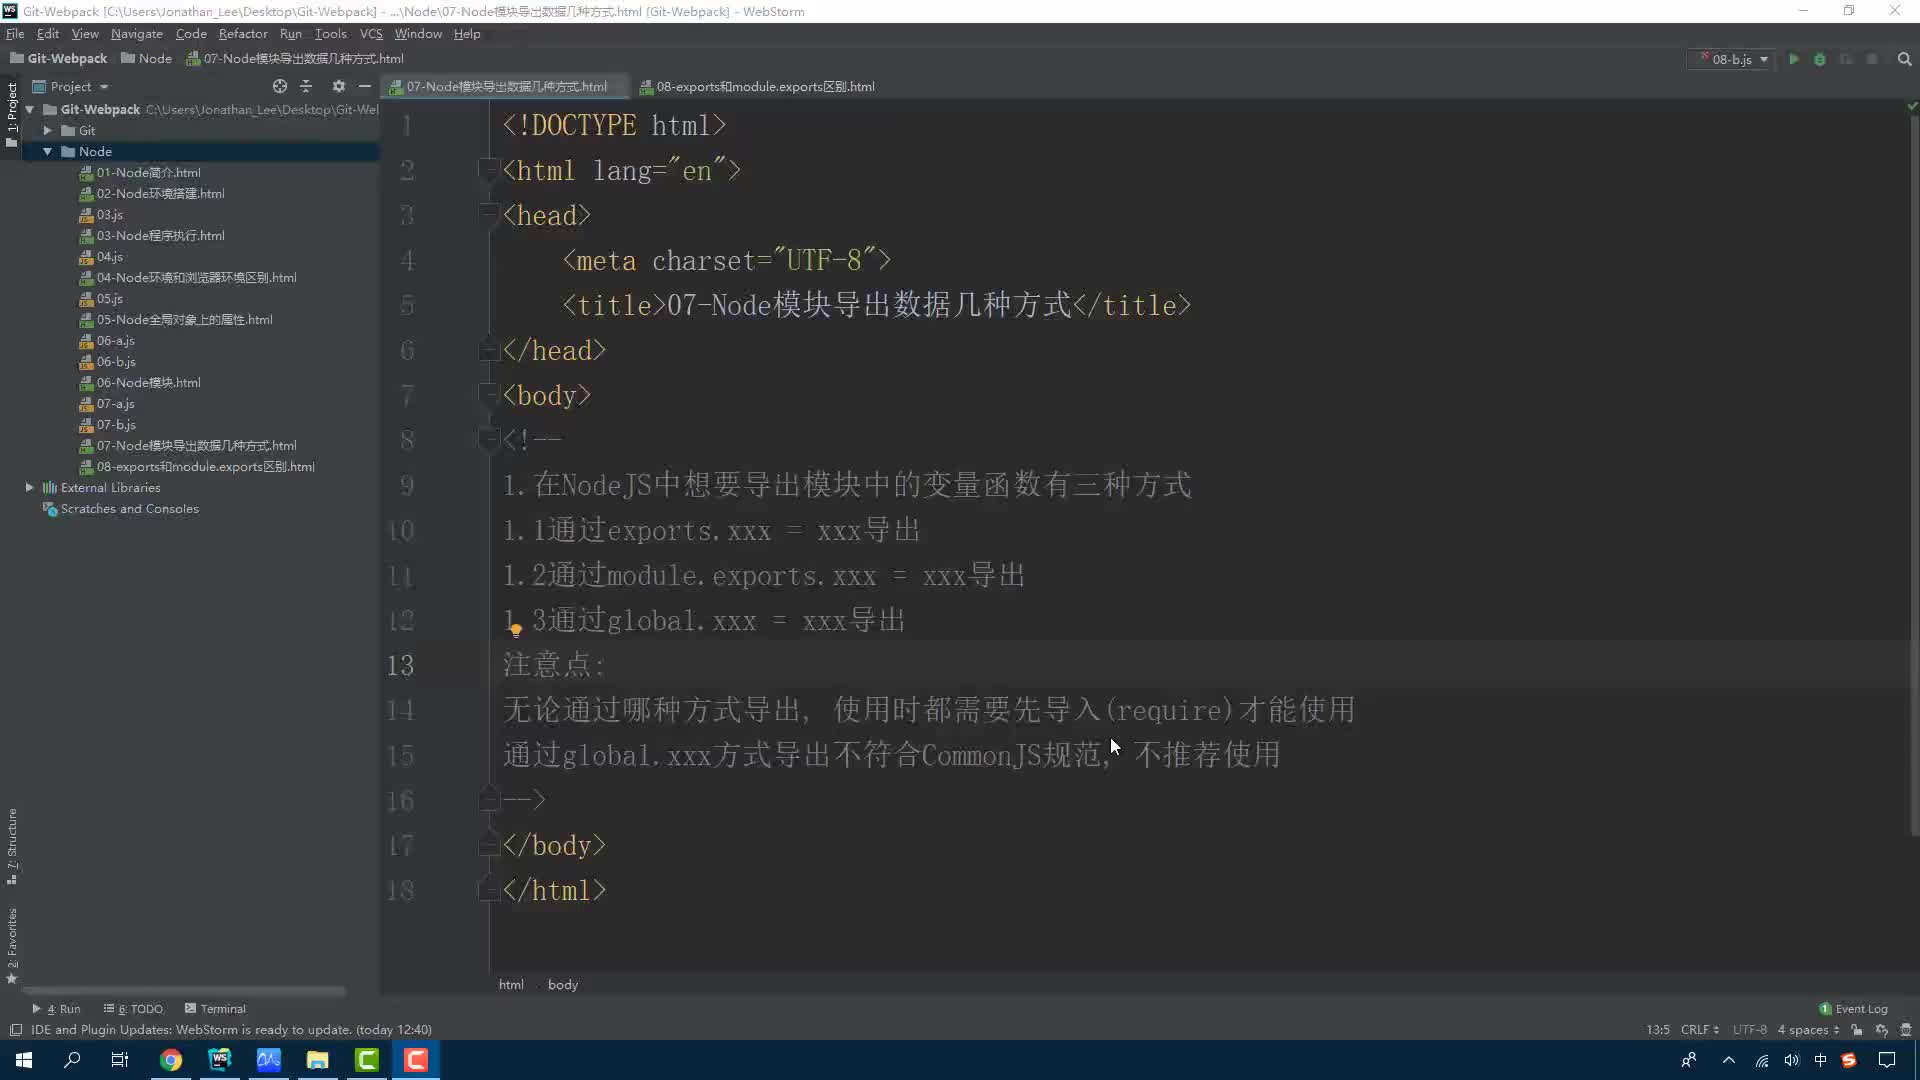Collapse the Node folder
Screen dimensions: 1920x1080
tap(47, 151)
